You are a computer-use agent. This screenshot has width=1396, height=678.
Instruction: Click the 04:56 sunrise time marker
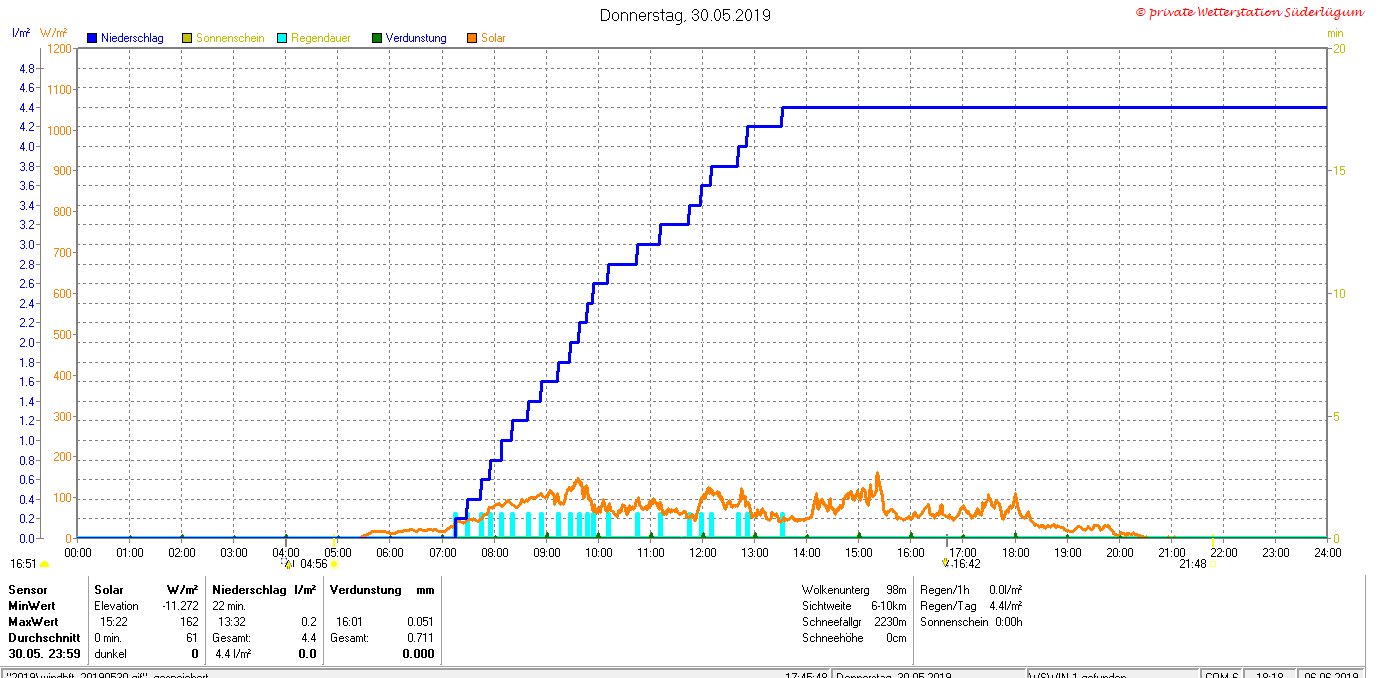coord(314,564)
